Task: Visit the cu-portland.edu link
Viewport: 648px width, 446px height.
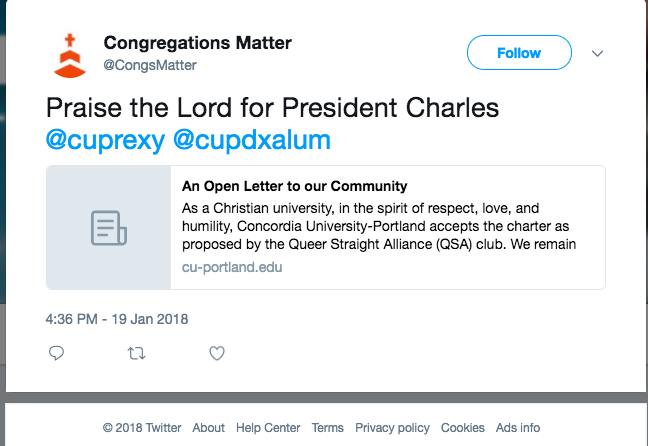Action: click(x=232, y=267)
